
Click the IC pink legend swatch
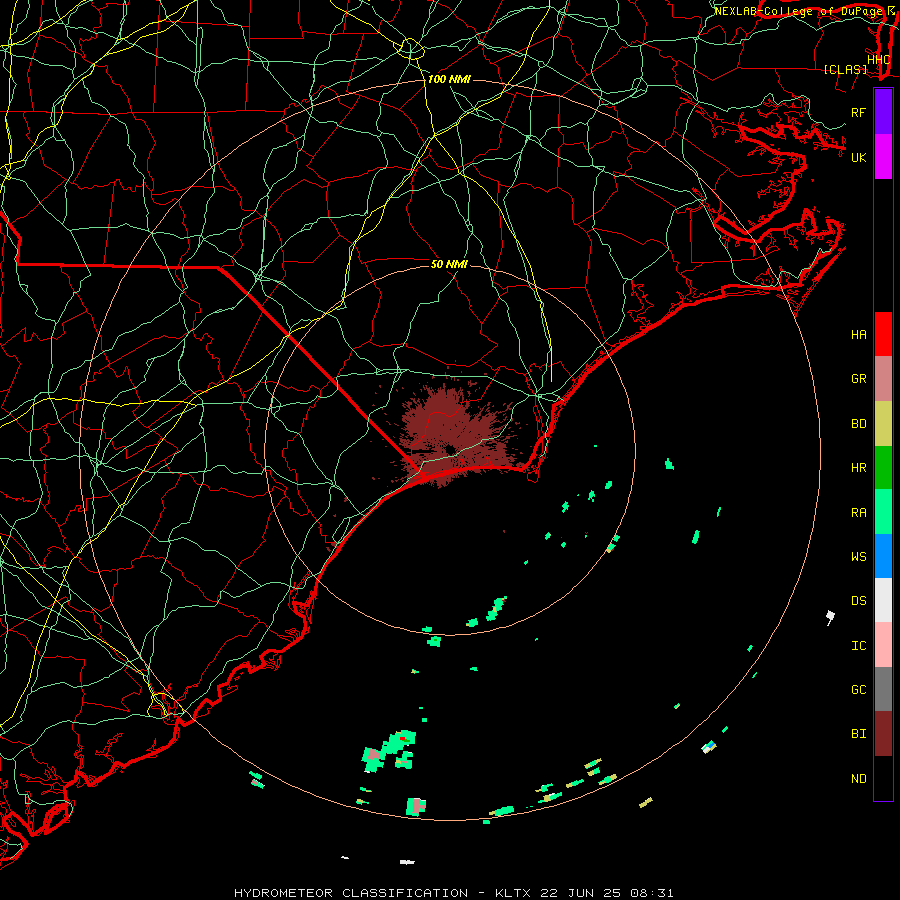[x=883, y=645]
